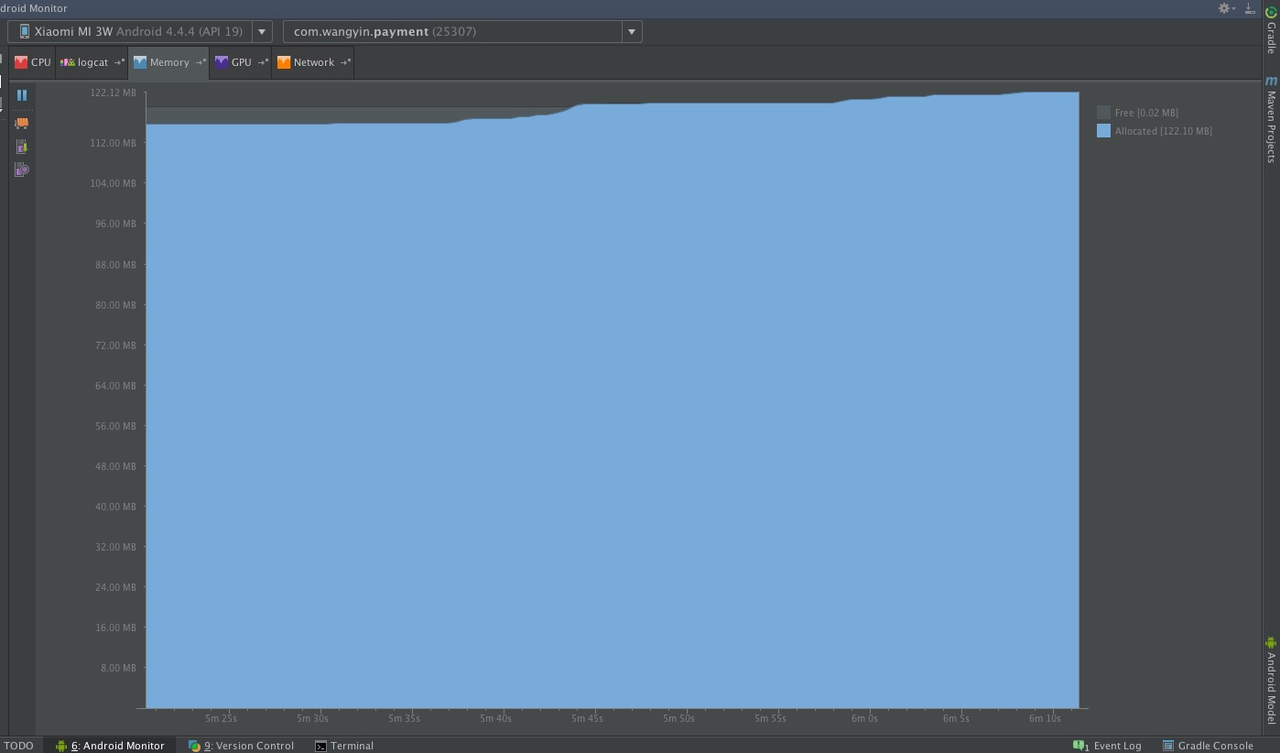Image resolution: width=1280 pixels, height=753 pixels.
Task: Click the 'Free [0.02 MB]' legend text
Action: coord(1146,113)
